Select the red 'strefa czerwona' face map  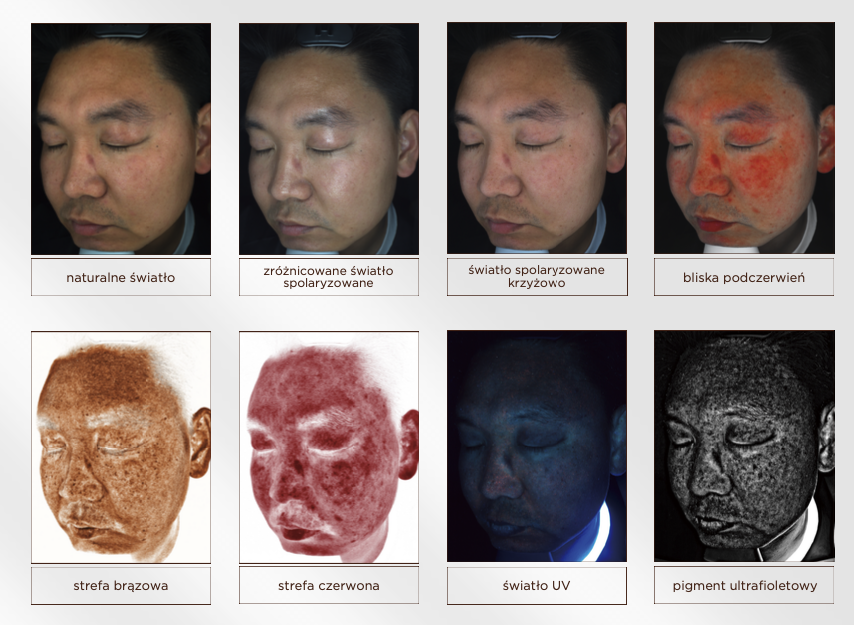pos(328,446)
